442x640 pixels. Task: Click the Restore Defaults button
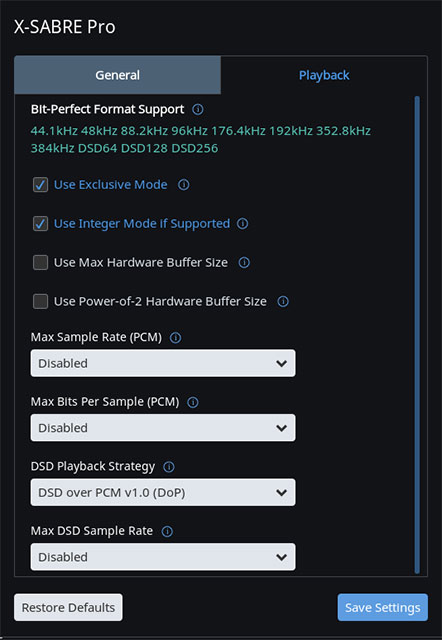pos(68,607)
